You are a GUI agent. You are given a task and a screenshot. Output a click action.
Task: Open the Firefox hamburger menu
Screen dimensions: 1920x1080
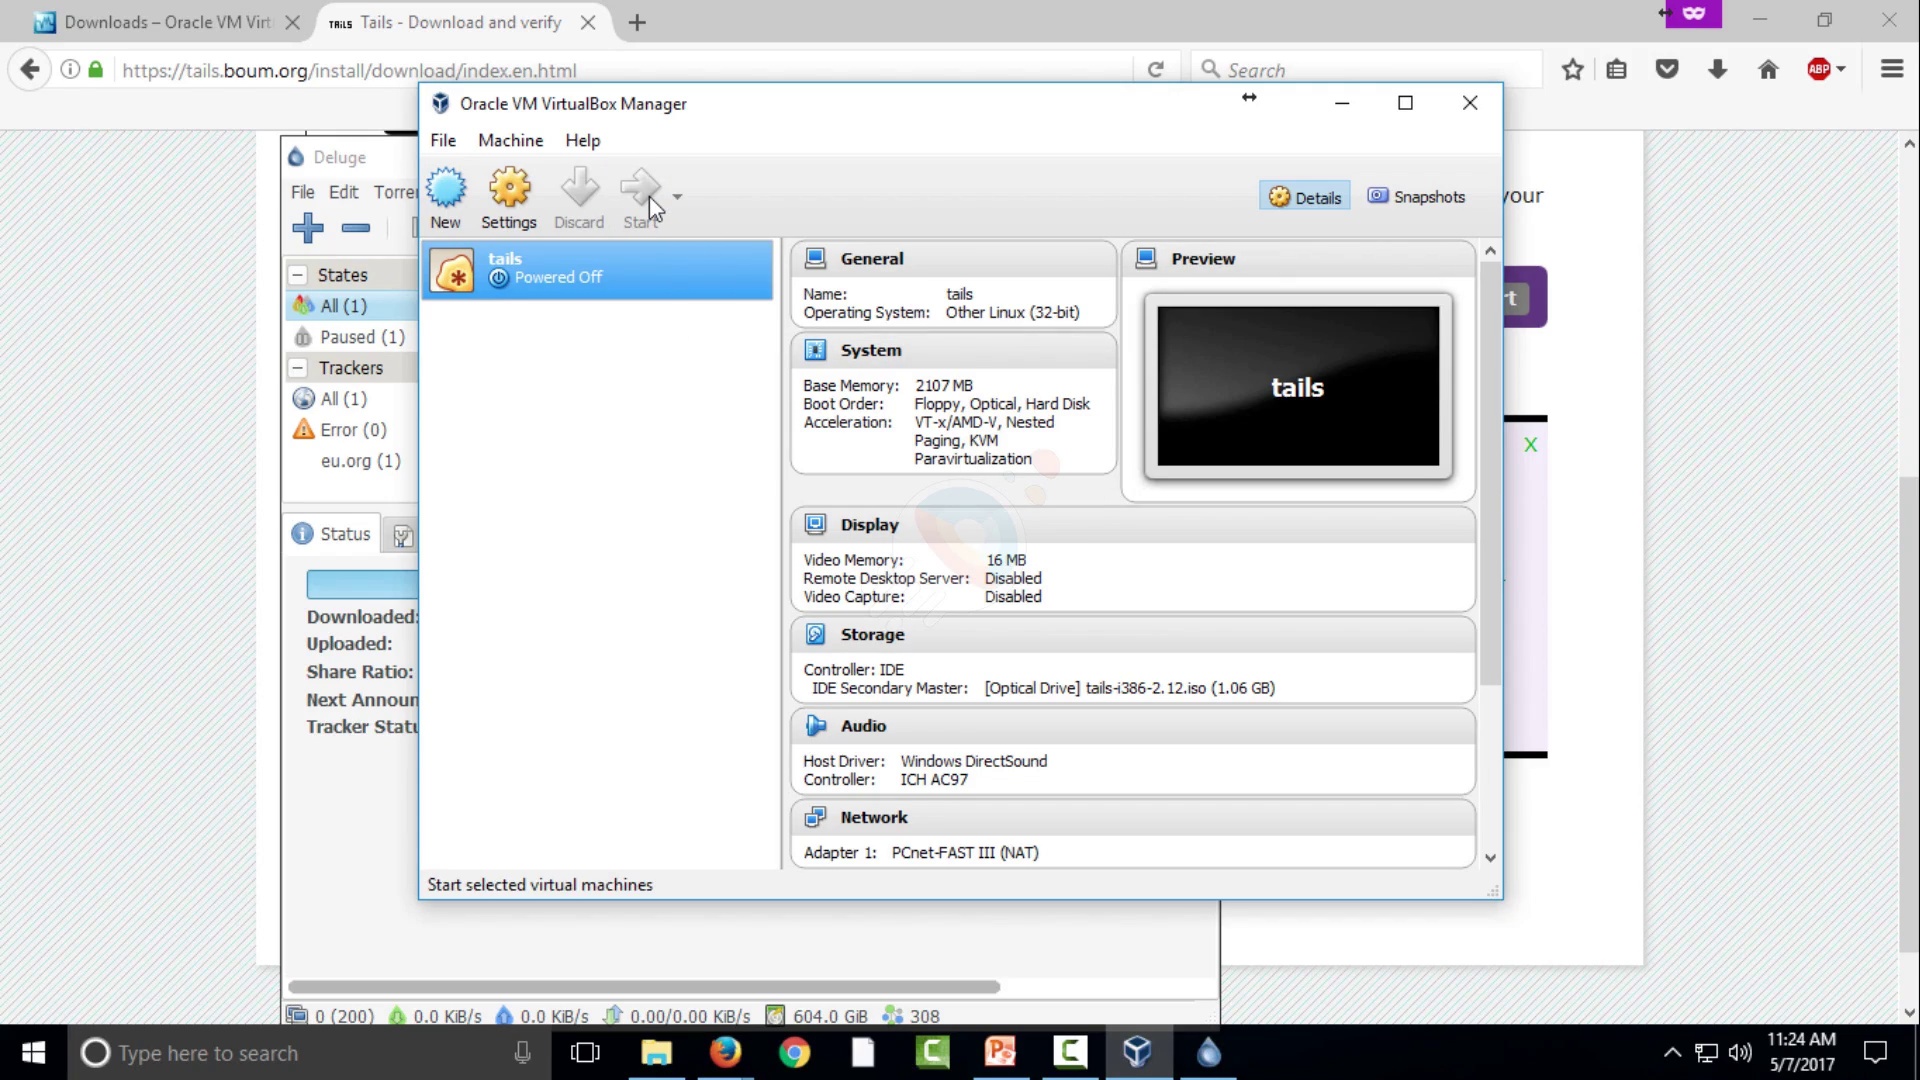(x=1892, y=69)
